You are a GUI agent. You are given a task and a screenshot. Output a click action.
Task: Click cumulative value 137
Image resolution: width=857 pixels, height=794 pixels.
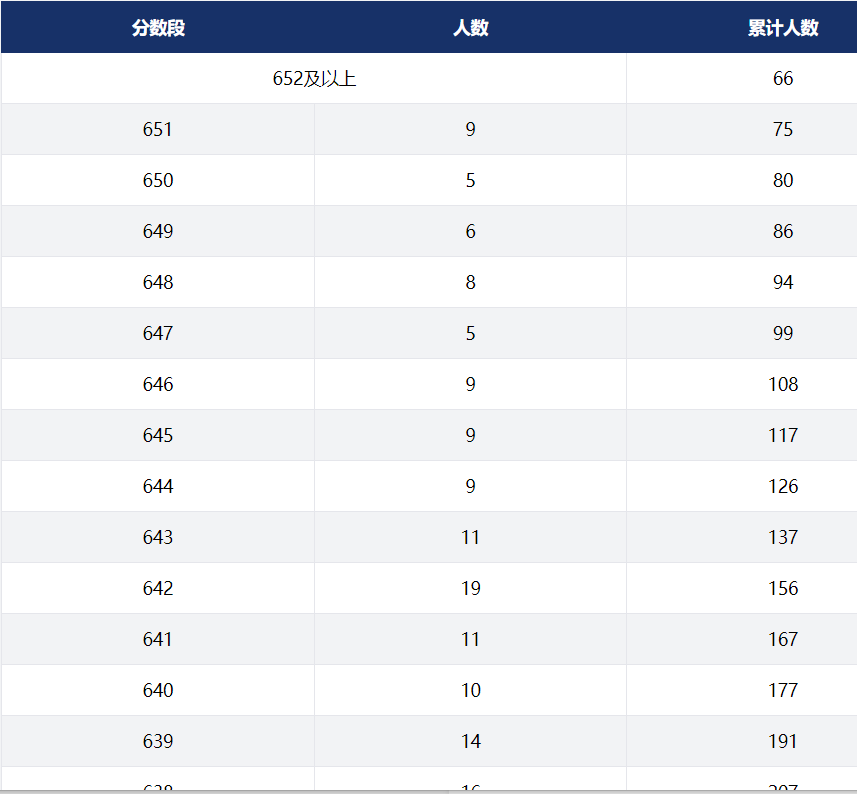coord(783,537)
